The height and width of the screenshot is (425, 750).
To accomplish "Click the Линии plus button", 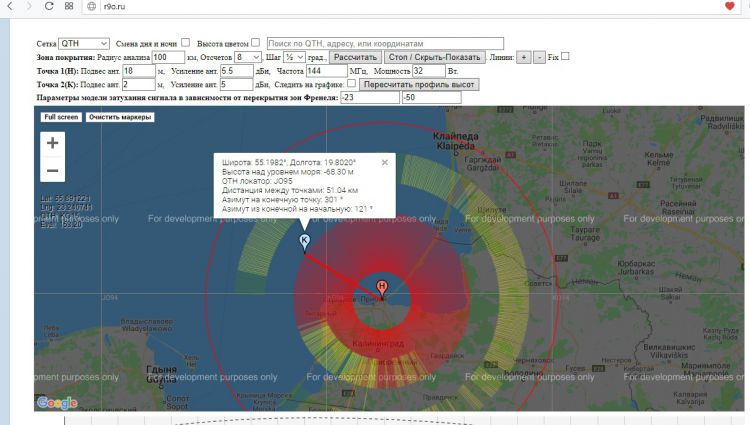I will pos(524,57).
